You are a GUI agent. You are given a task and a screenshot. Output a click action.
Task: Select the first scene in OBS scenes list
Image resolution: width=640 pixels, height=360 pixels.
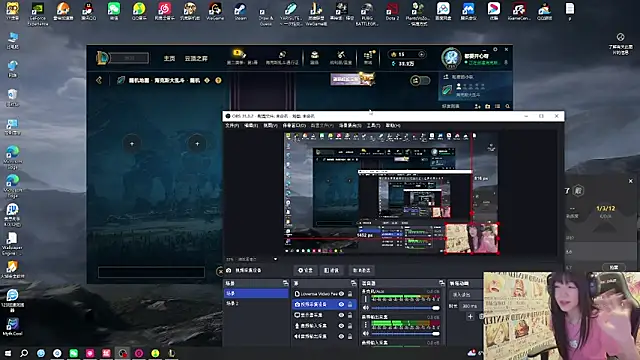[x=256, y=293]
